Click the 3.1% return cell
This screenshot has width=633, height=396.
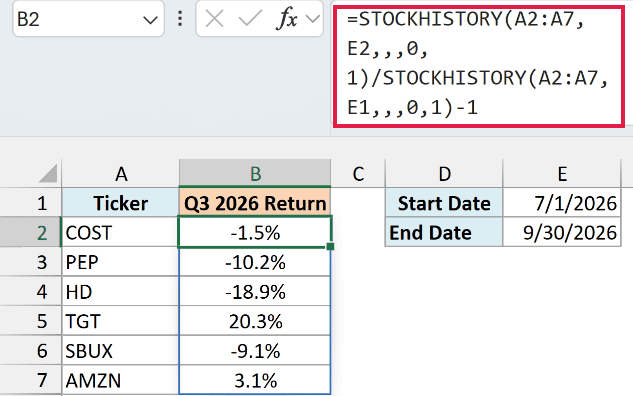coord(255,380)
